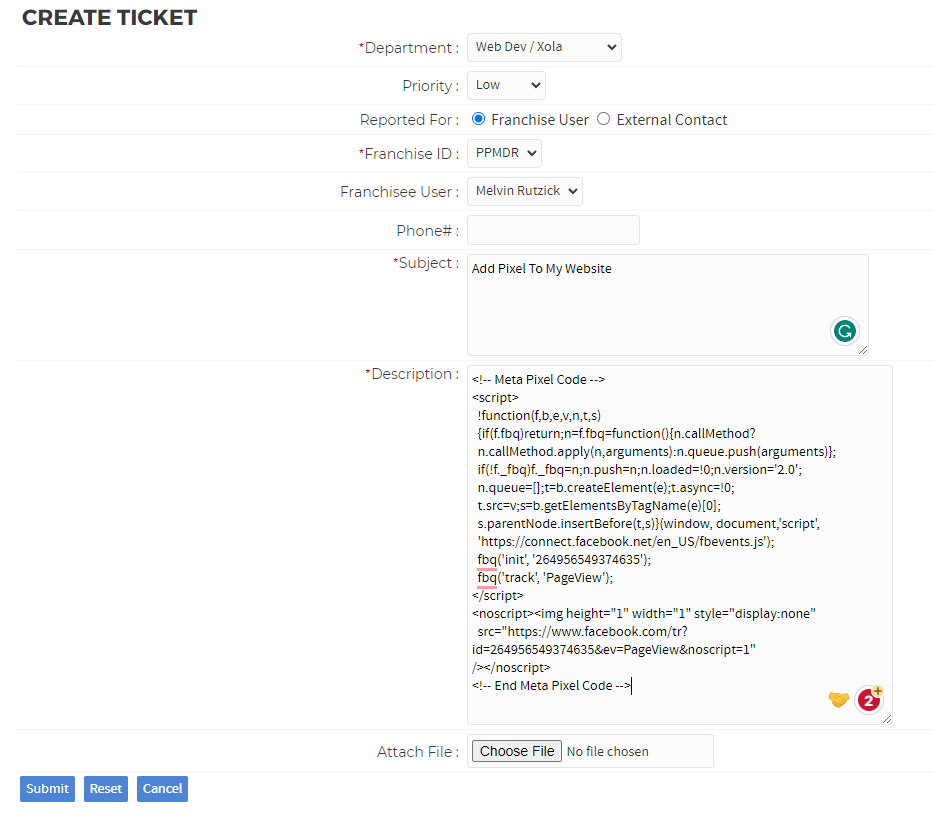Open the Department dropdown
The image size is (933, 818).
(544, 47)
